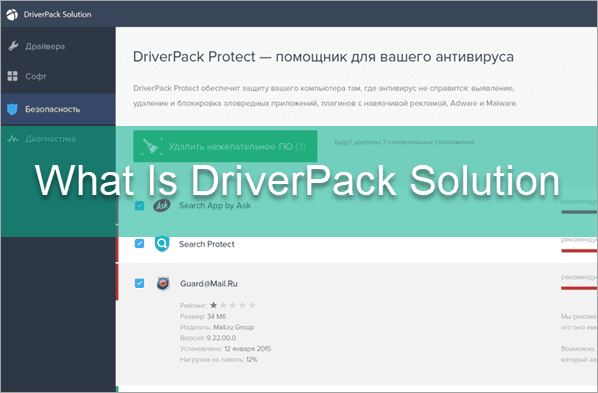
Task: Select the Search Protect row label
Action: tap(207, 244)
